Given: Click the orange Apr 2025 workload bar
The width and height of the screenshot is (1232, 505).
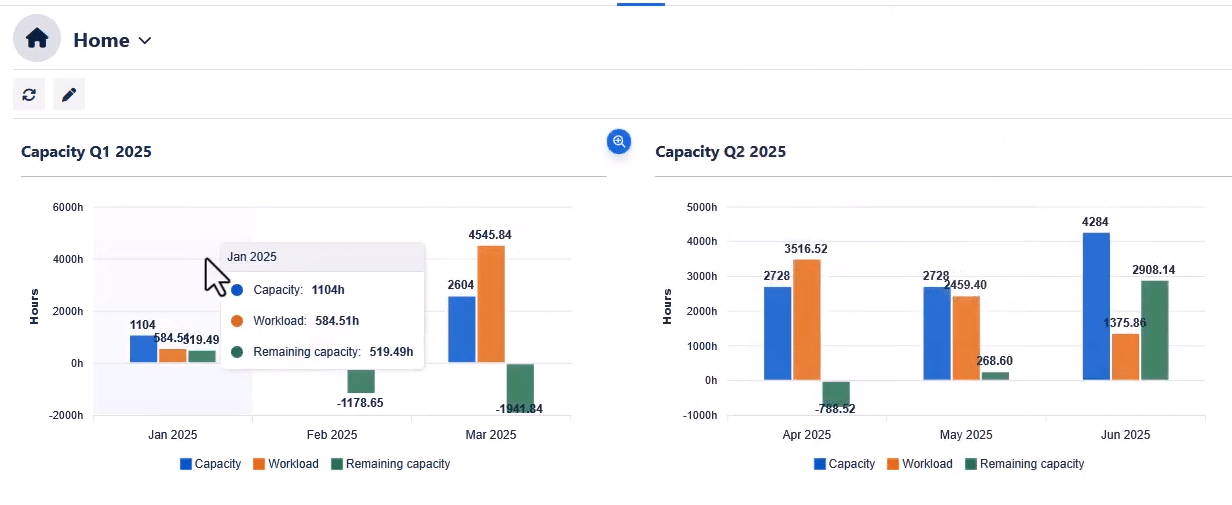Looking at the screenshot, I should click(807, 320).
